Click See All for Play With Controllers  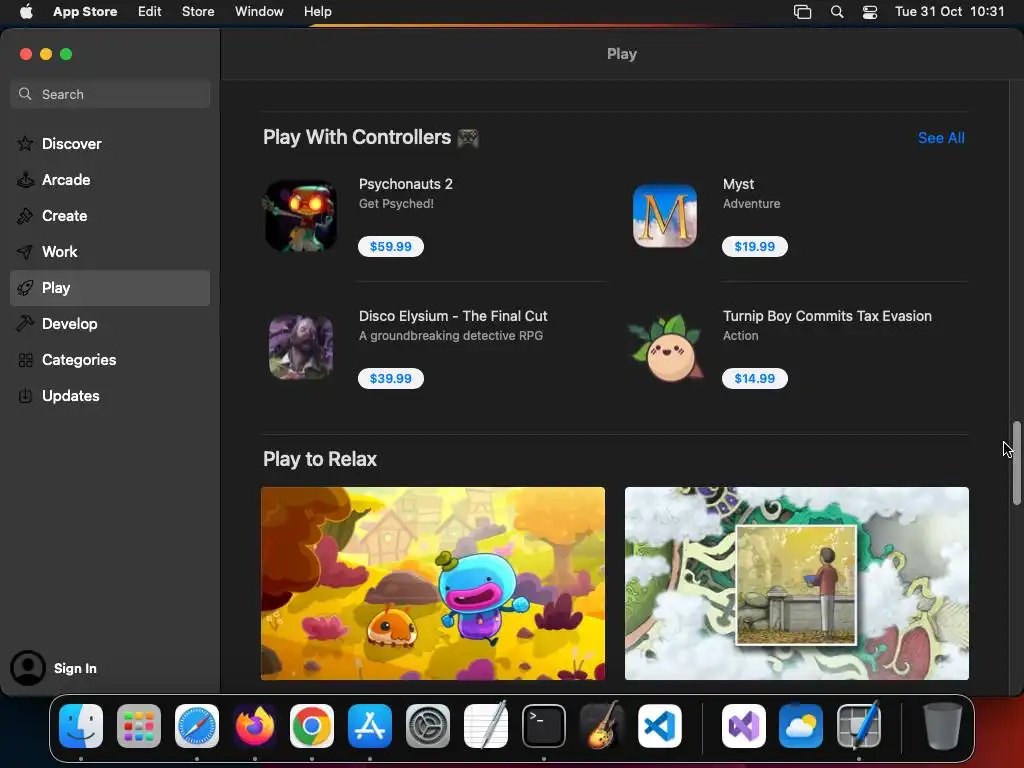pyautogui.click(x=940, y=138)
